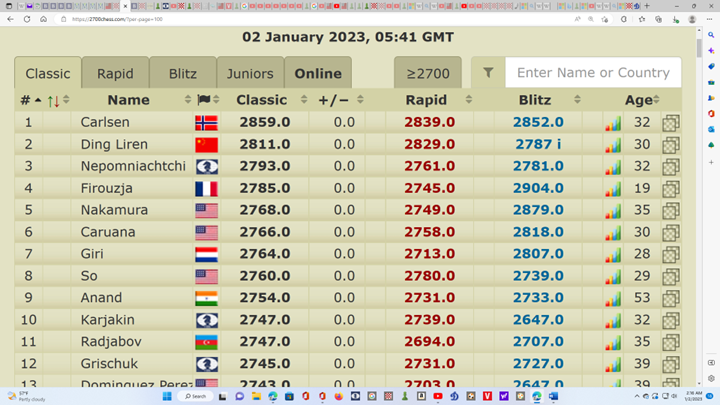
Task: Click Ding Liren's blitz rating 2787
Action: [537, 145]
